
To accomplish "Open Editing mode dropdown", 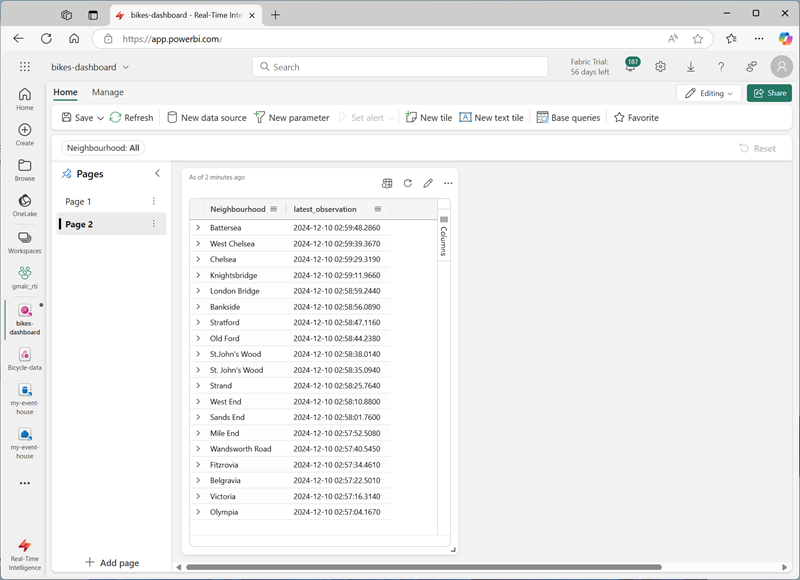I will pyautogui.click(x=709, y=93).
